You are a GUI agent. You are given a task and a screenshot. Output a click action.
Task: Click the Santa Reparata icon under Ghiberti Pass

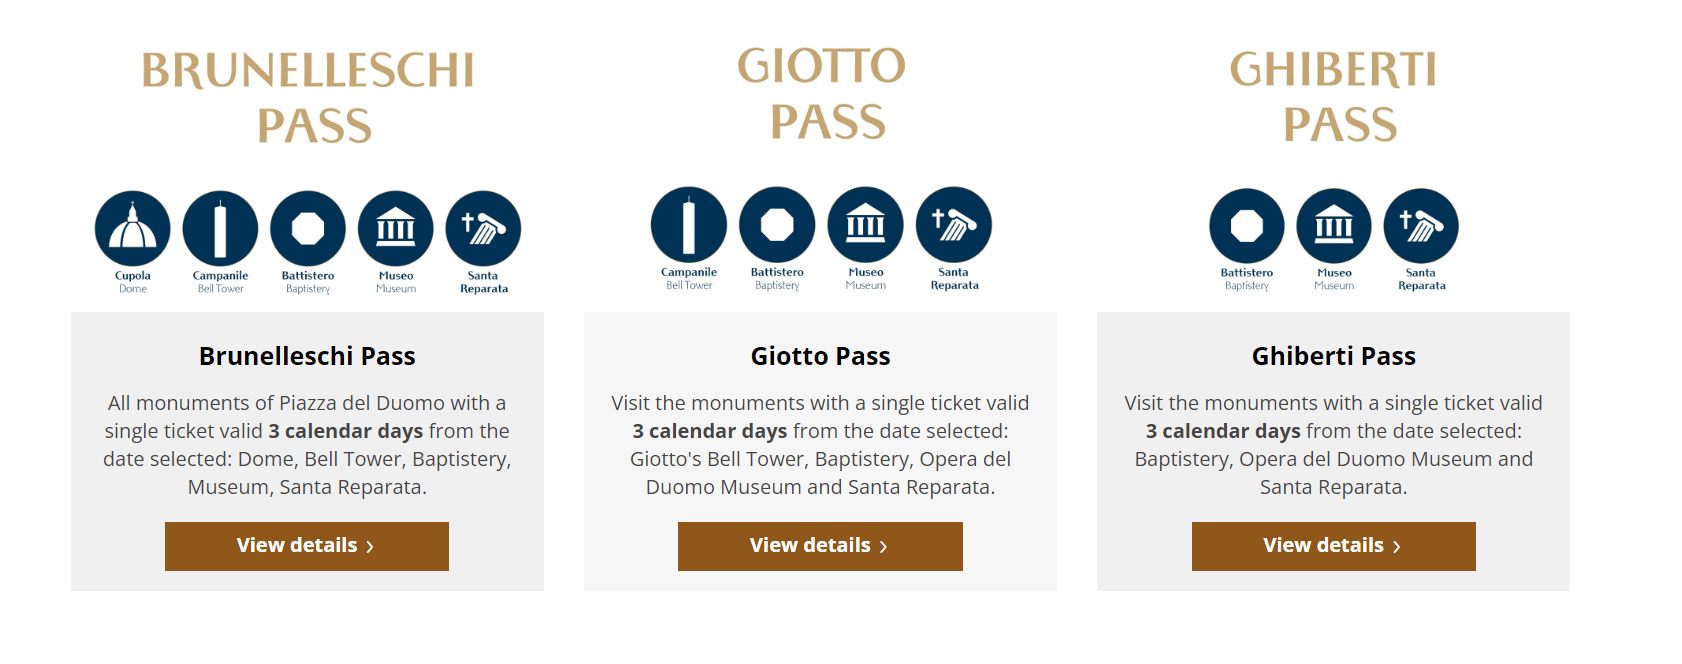[x=1421, y=226]
